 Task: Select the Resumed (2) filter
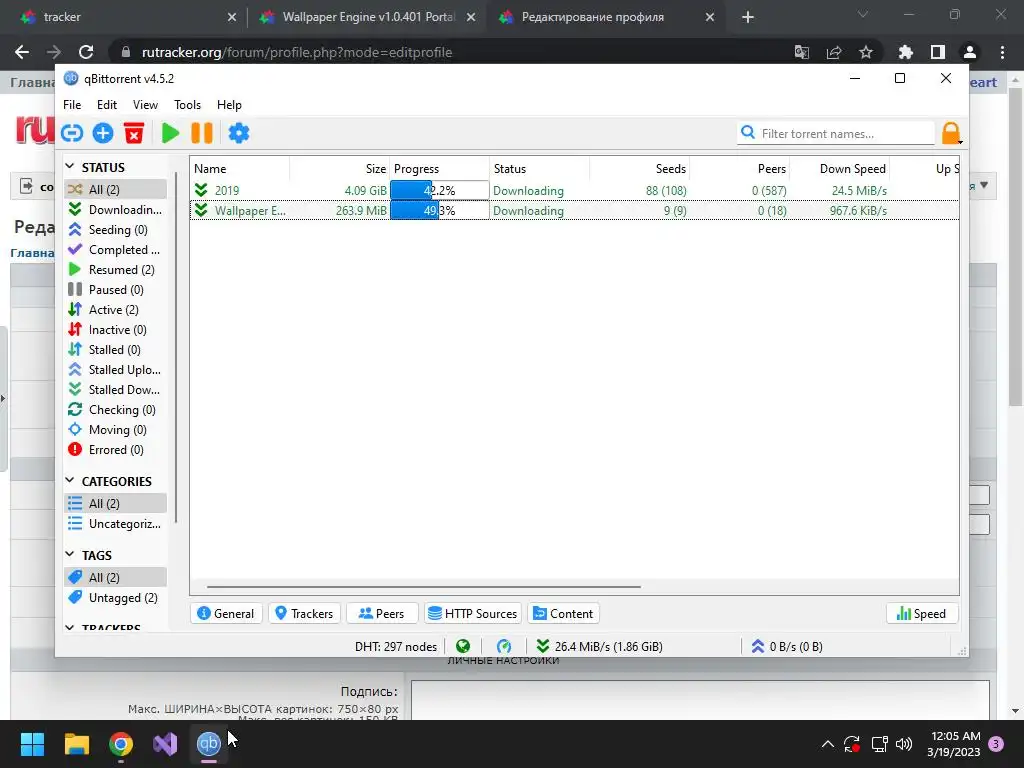click(116, 270)
